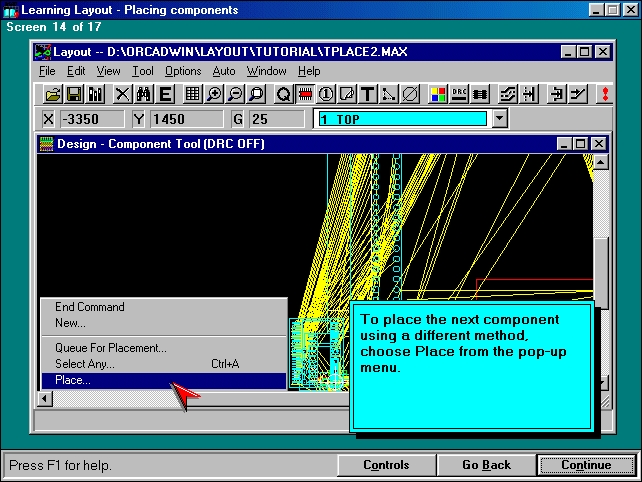642x482 pixels.
Task: Click the Controls button
Action: pyautogui.click(x=386, y=465)
